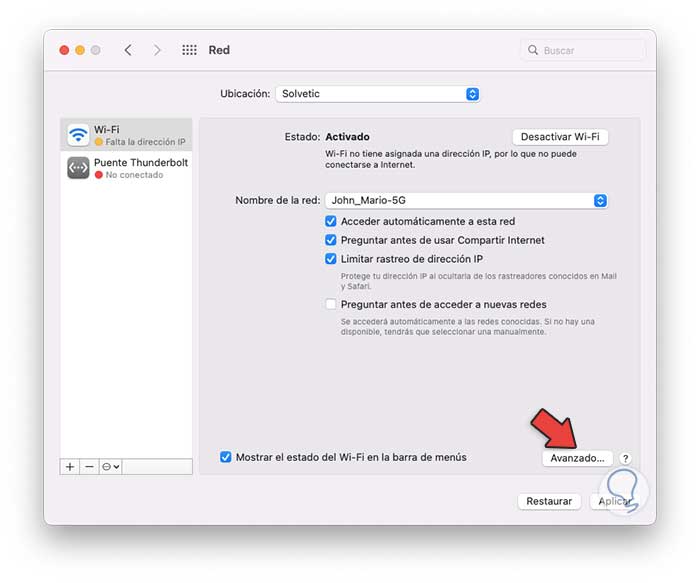The height and width of the screenshot is (583, 700).
Task: Click 'Se accederá automáticamente' description text
Action: (467, 326)
